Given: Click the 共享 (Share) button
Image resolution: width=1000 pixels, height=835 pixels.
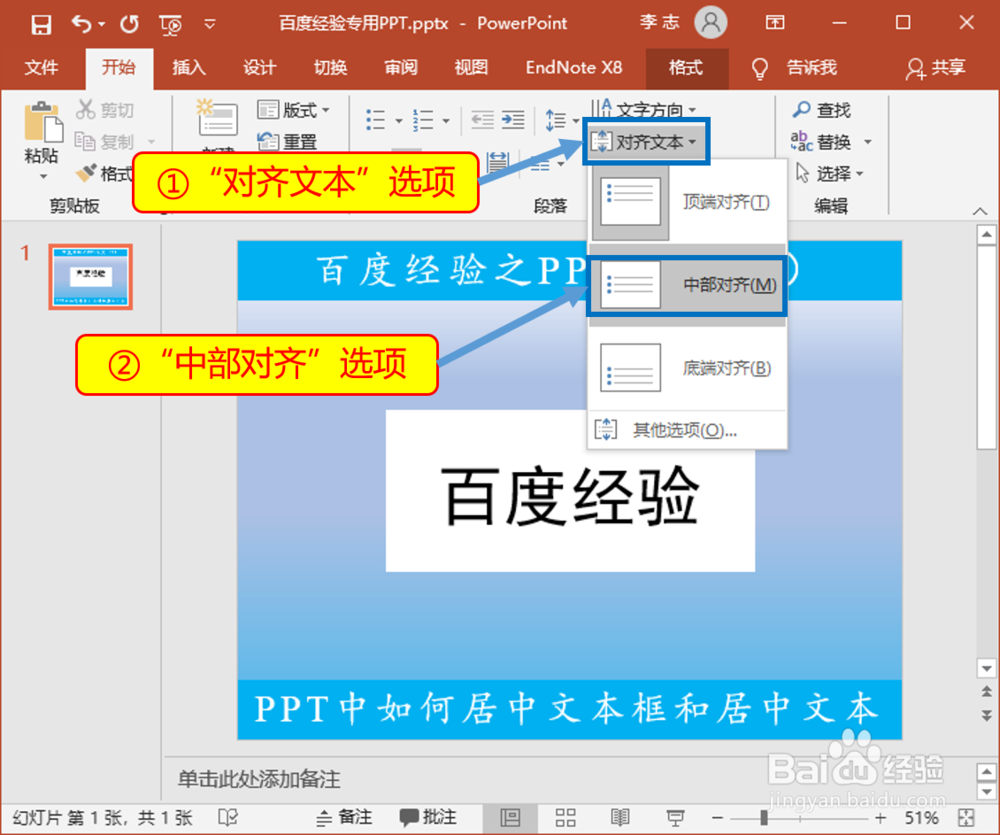Looking at the screenshot, I should 936,68.
